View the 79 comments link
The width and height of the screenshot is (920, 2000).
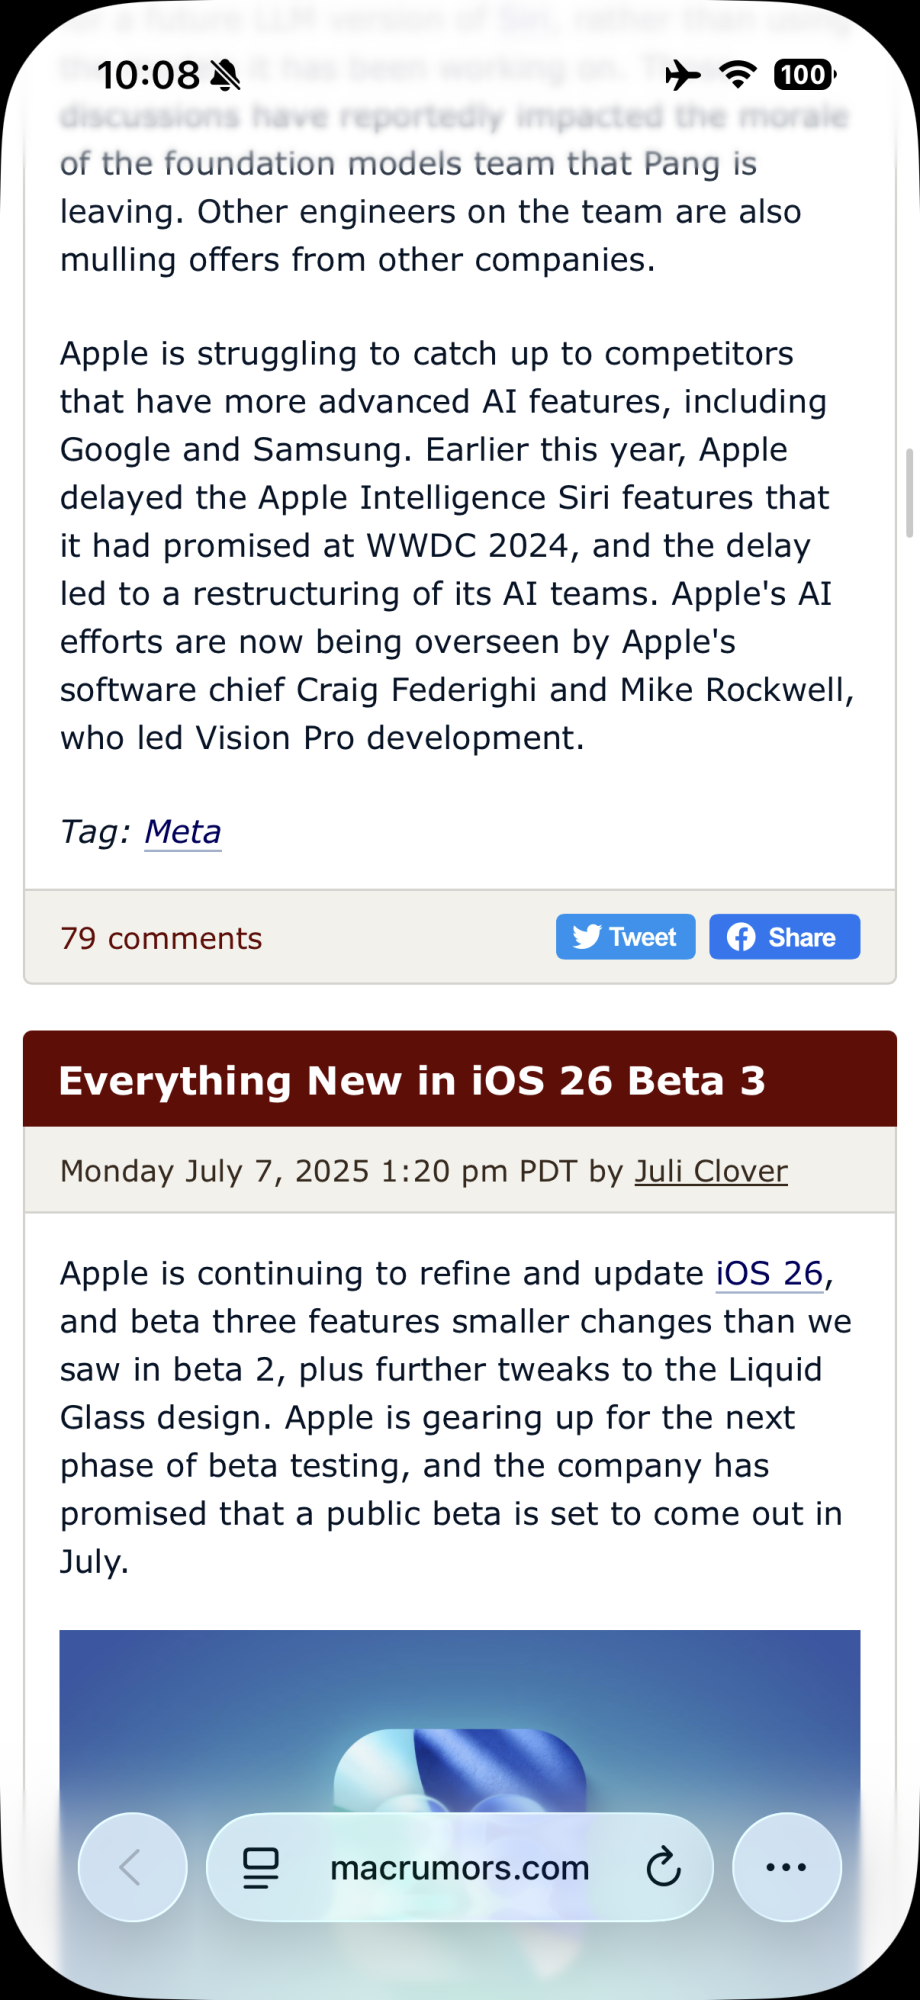[161, 938]
